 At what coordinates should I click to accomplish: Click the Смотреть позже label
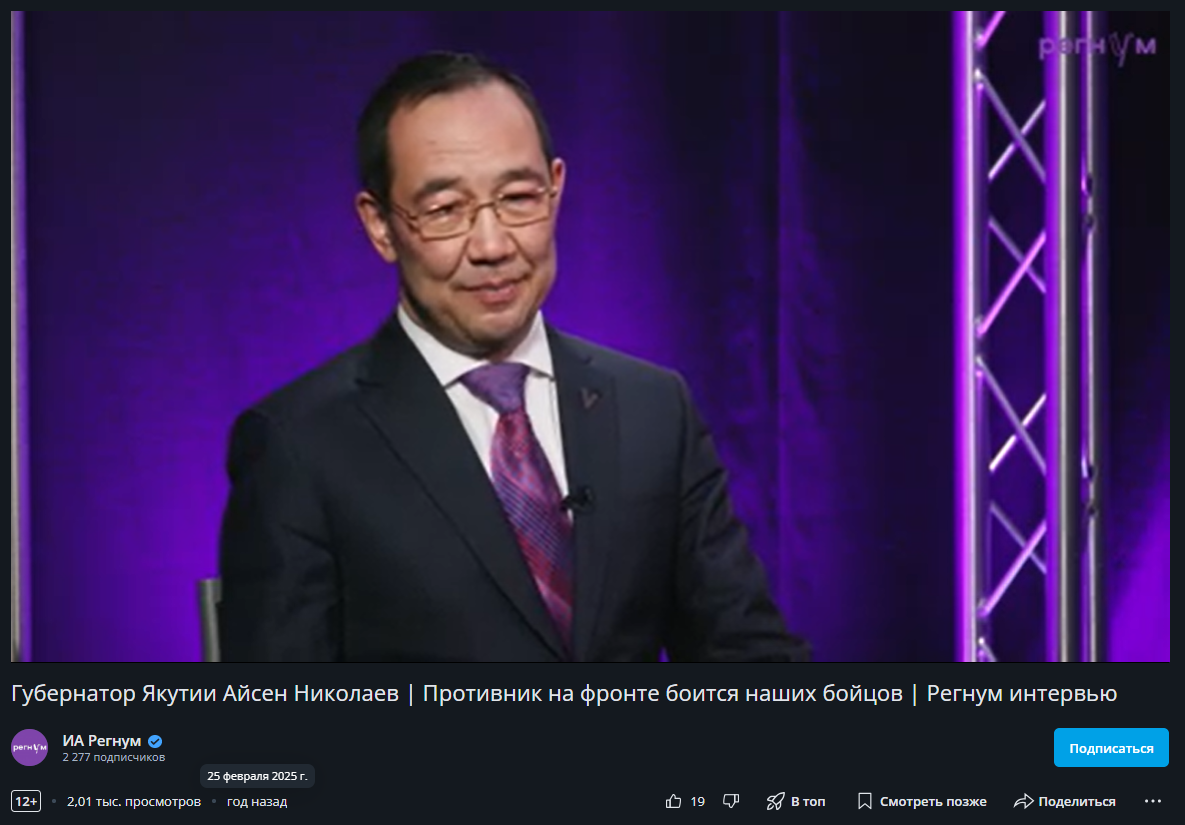933,802
